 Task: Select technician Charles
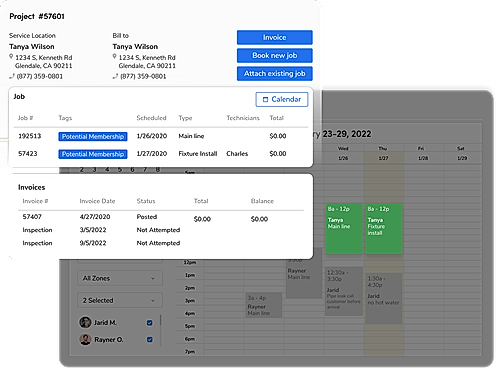[x=237, y=154]
